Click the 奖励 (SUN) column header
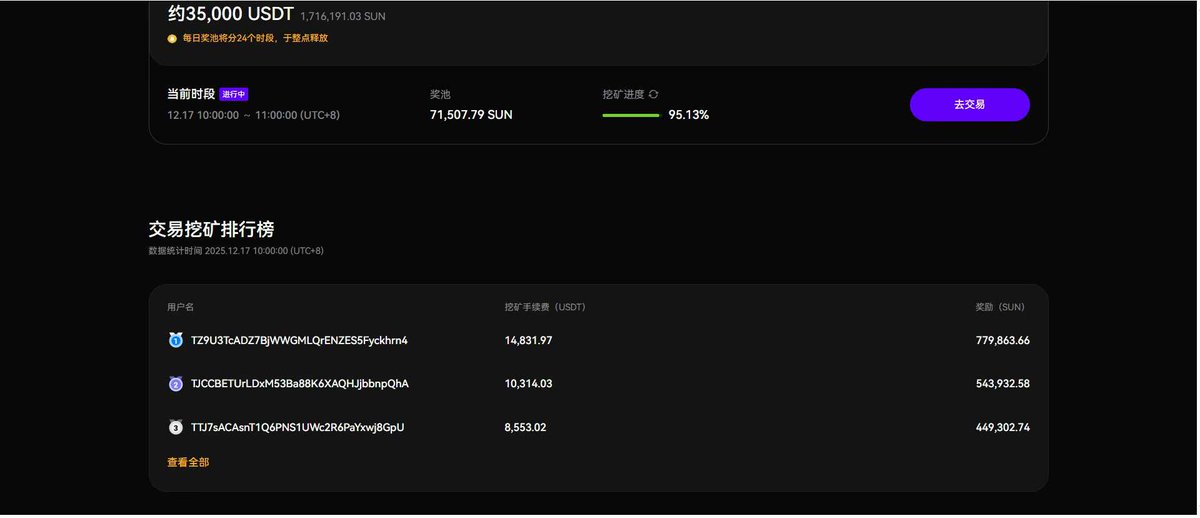The width and height of the screenshot is (1200, 518). [x=1000, y=307]
